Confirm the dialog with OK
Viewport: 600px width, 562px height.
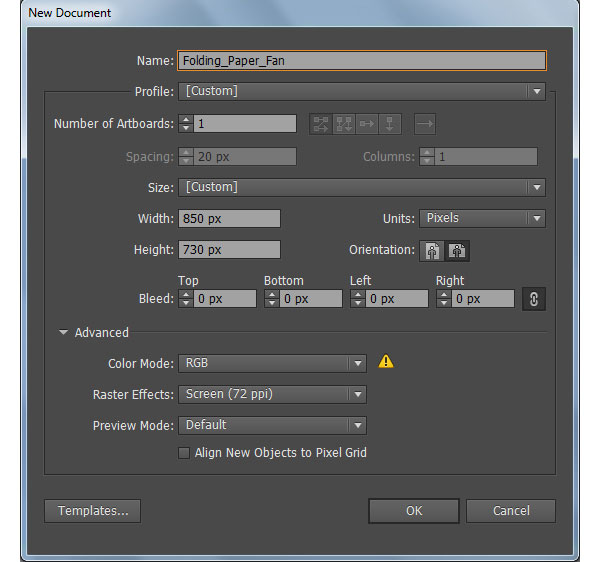pos(414,511)
